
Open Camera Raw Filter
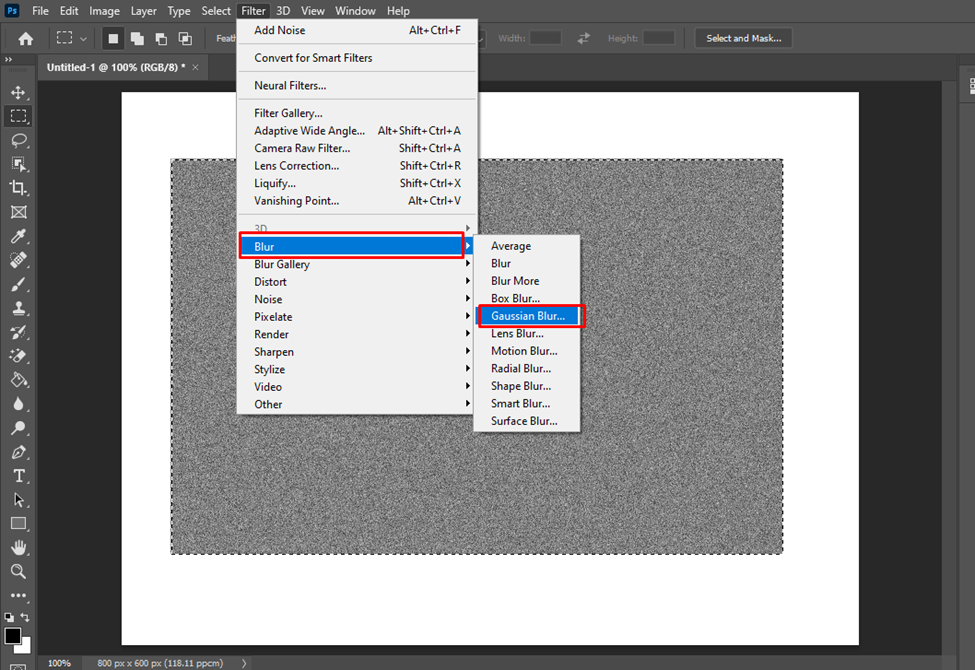(356, 148)
